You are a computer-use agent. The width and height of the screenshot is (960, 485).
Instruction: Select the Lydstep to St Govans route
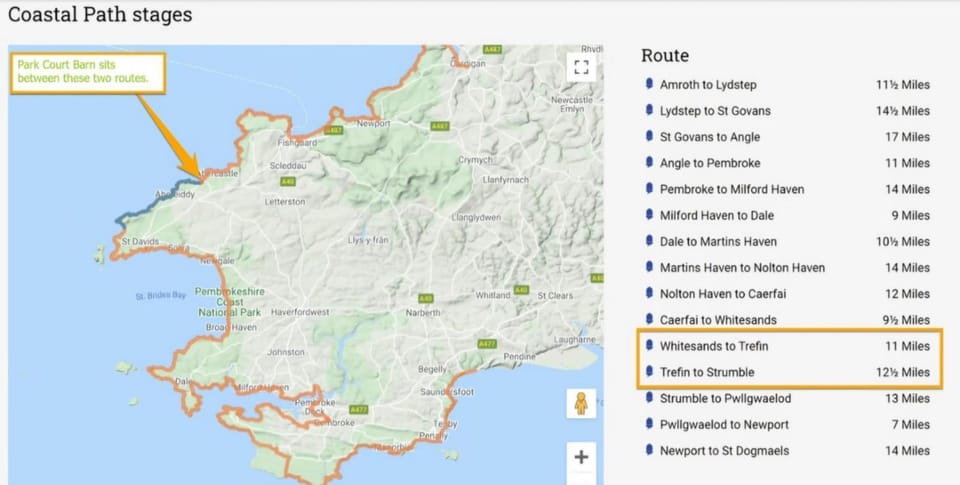pyautogui.click(x=715, y=111)
